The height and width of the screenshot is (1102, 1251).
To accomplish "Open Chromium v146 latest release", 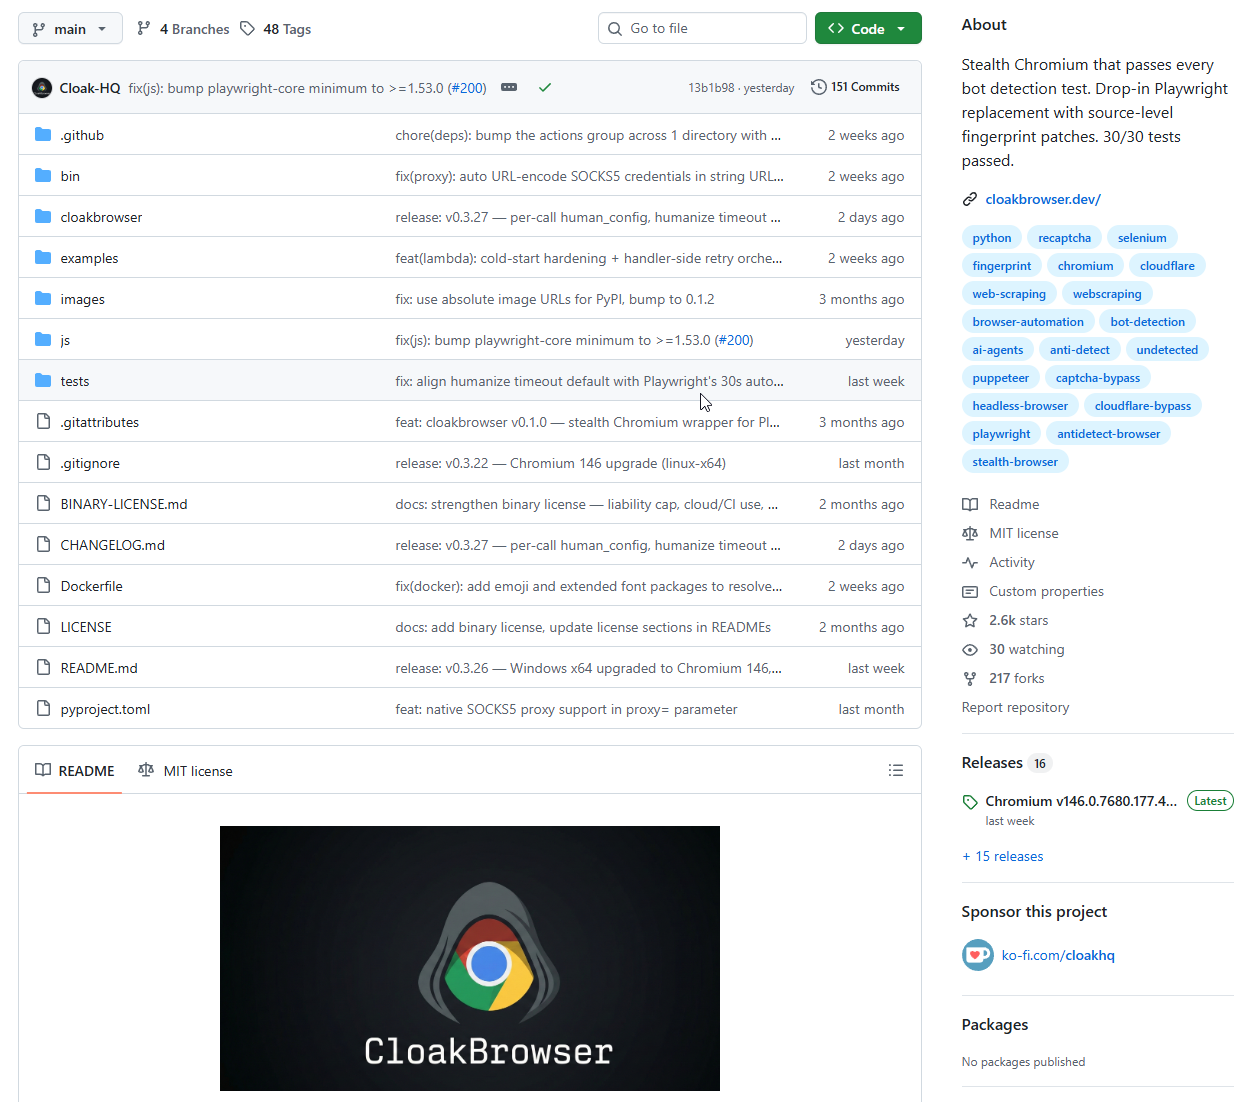I will [x=1081, y=801].
